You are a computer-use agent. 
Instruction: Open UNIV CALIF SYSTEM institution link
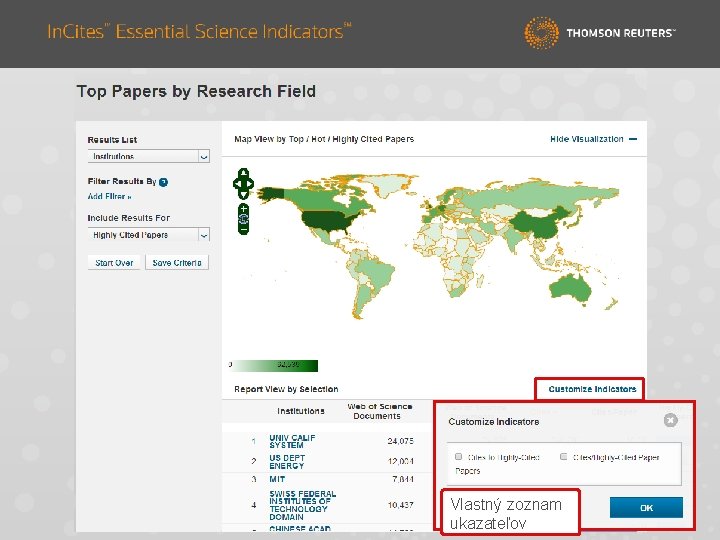(292, 441)
